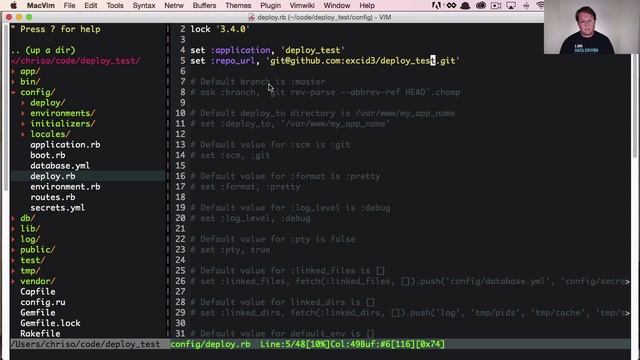Open boot.rb in the file tree
Viewport: 640px width, 360px height.
click(x=48, y=156)
